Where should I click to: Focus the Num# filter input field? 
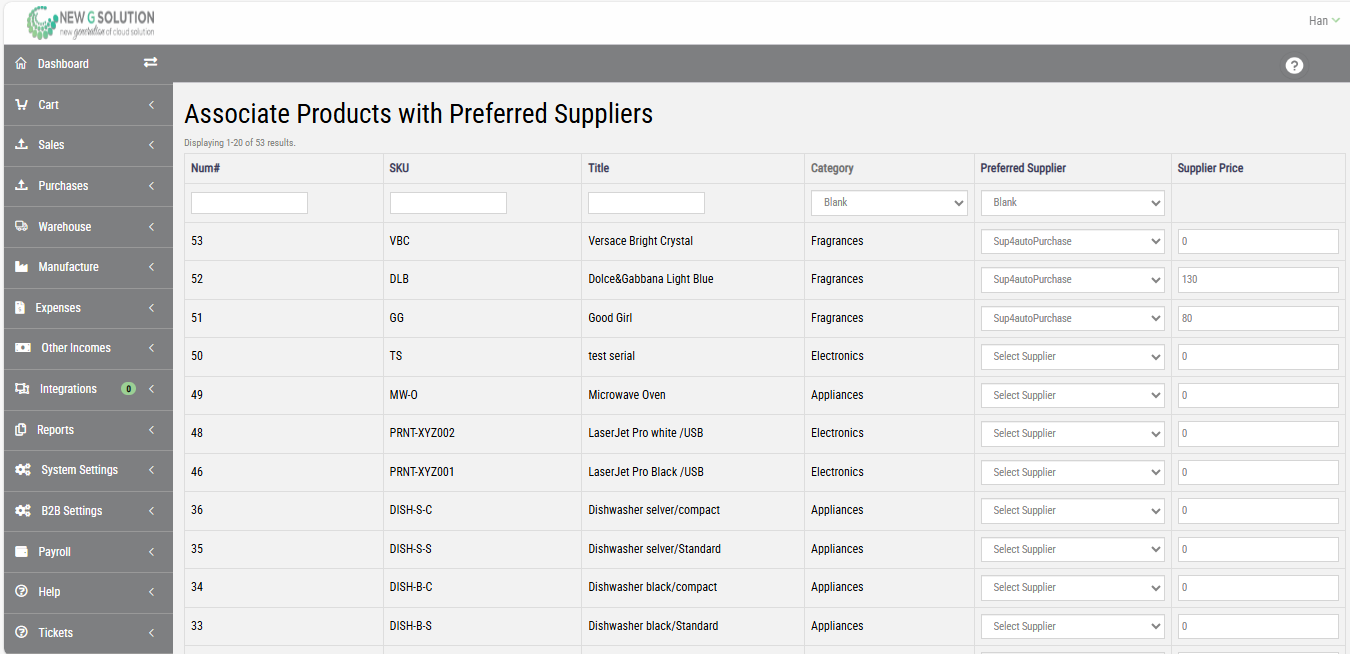coord(249,203)
